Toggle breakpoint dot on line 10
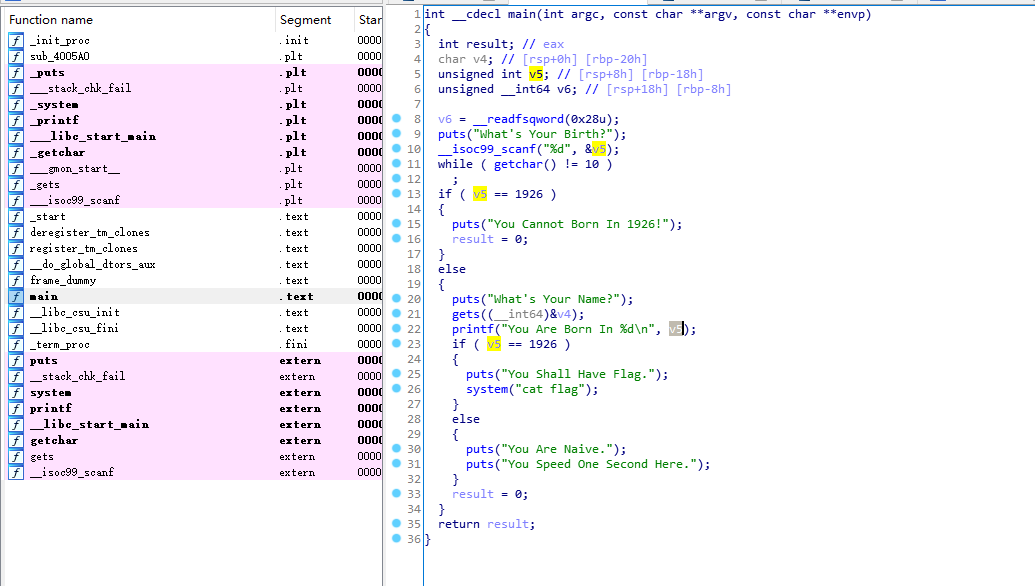The width and height of the screenshot is (1035, 586). (x=396, y=149)
